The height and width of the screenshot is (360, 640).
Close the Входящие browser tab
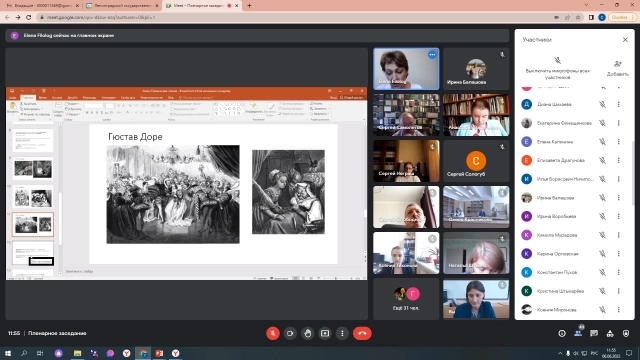77,6
